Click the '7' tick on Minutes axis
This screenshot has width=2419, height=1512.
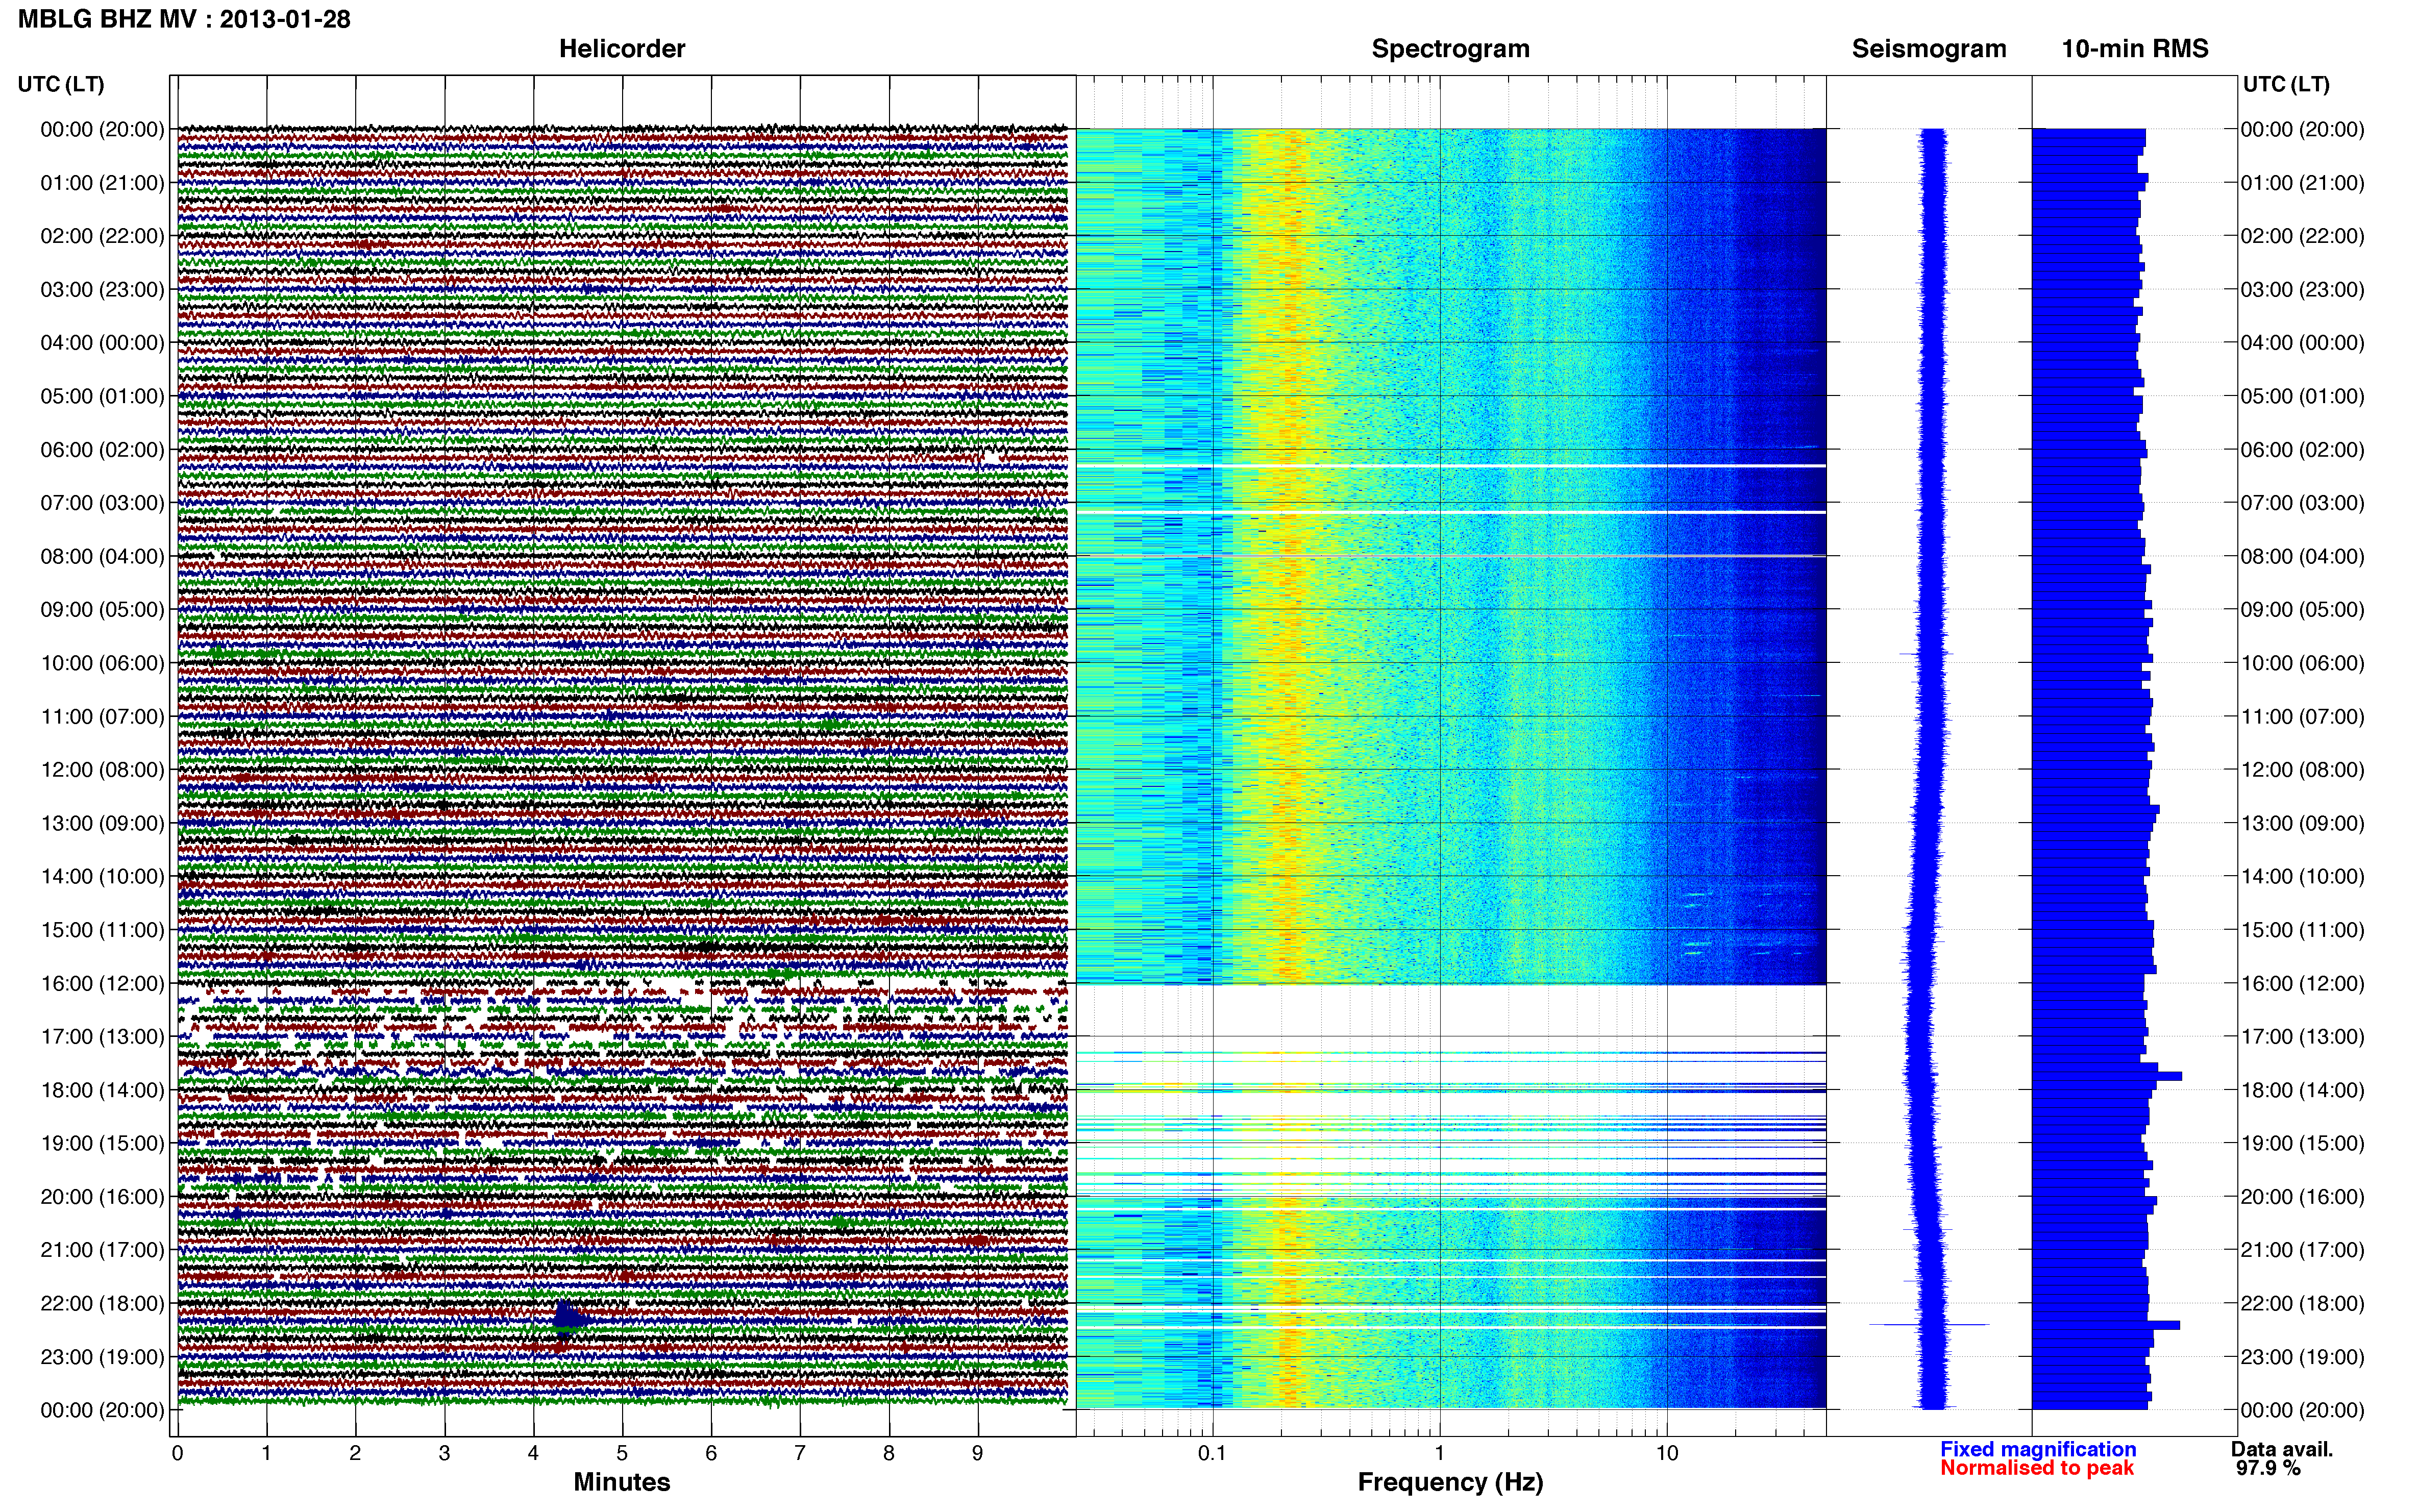pos(800,1453)
